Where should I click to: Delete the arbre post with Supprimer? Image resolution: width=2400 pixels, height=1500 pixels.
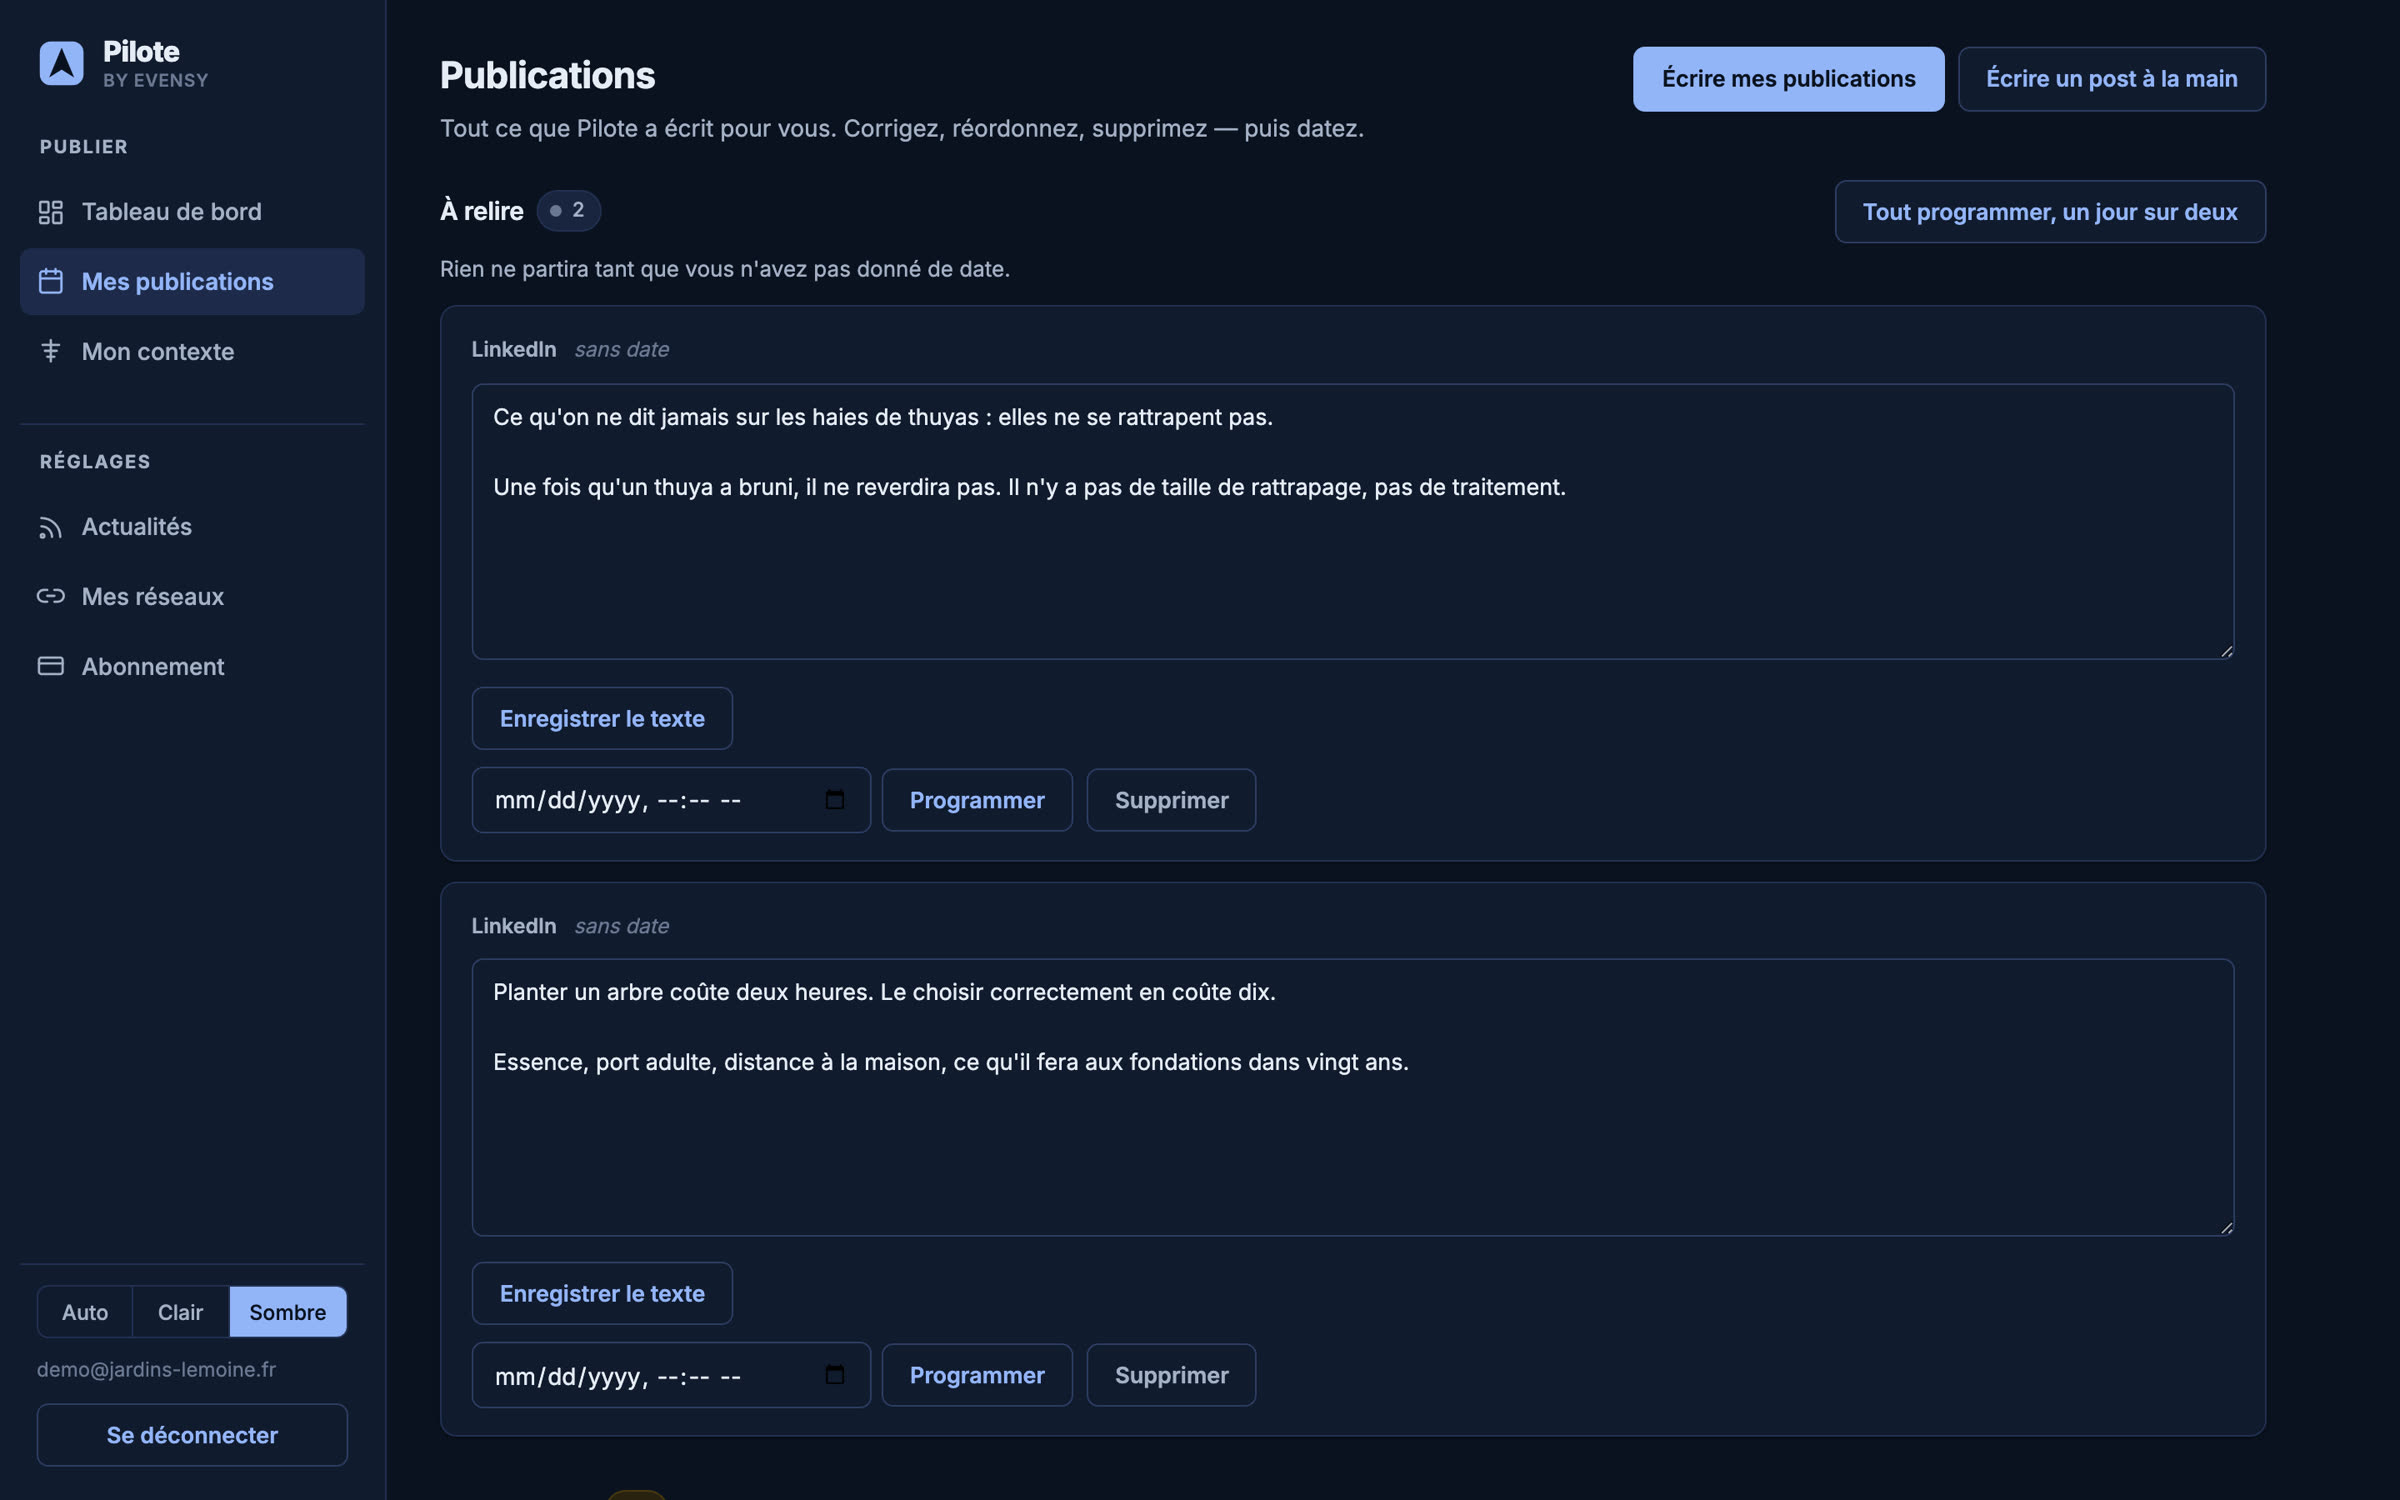point(1171,1375)
